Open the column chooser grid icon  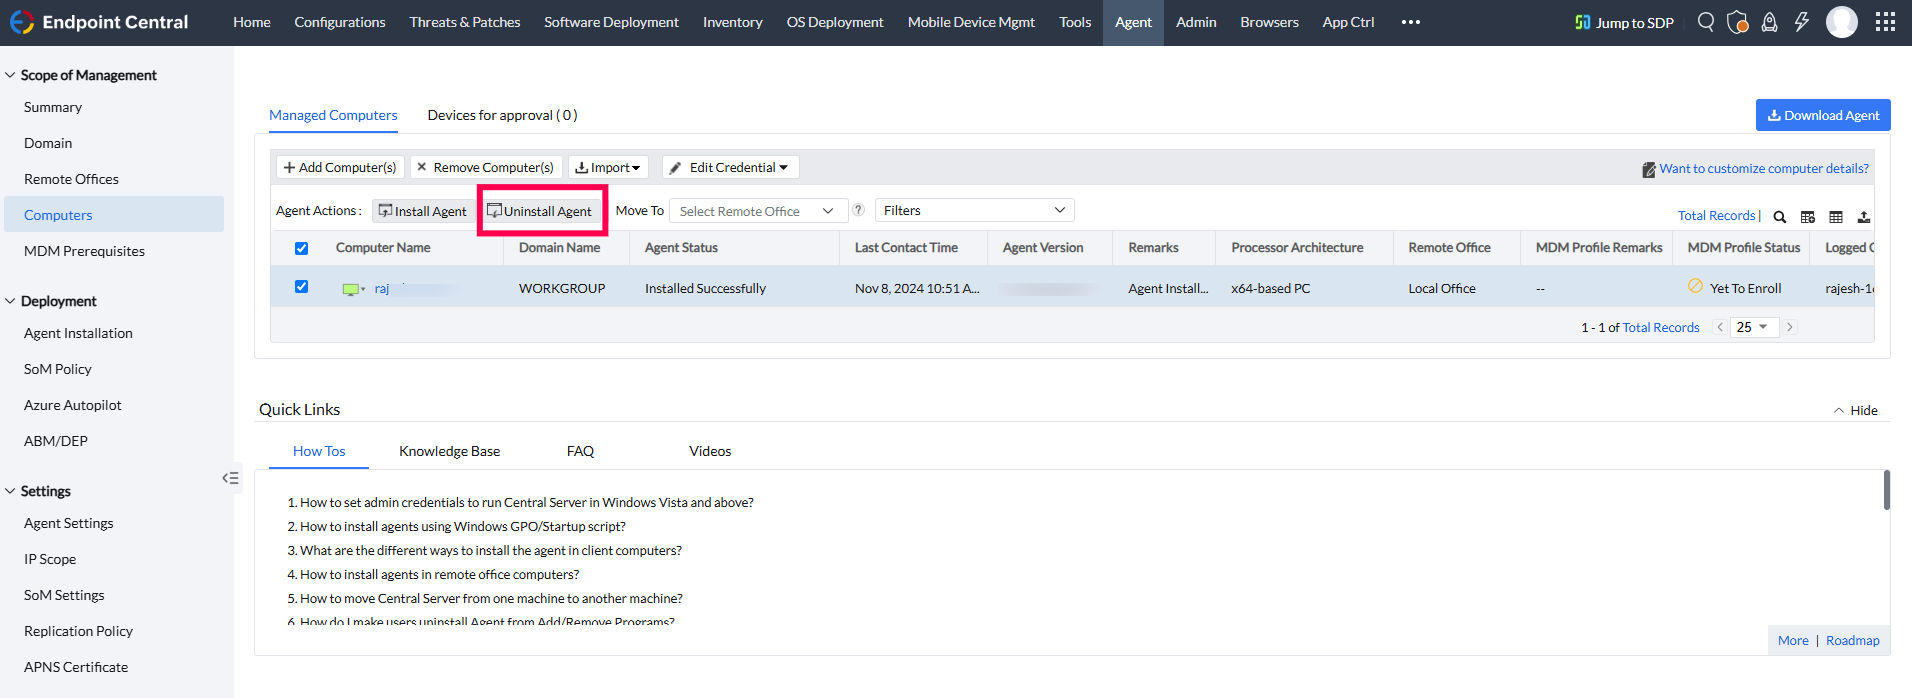1836,217
